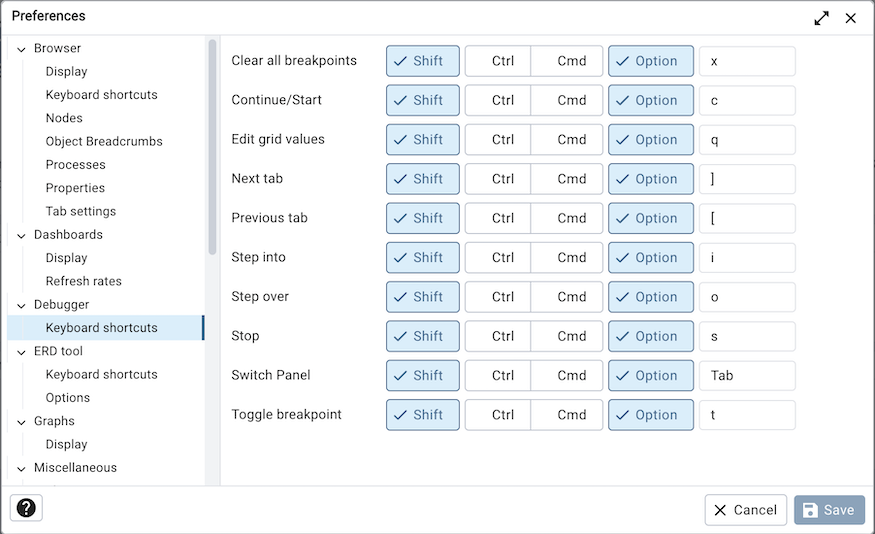Screen dimensions: 875x534
Task: Close Preferences using the X icon
Action: [850, 18]
